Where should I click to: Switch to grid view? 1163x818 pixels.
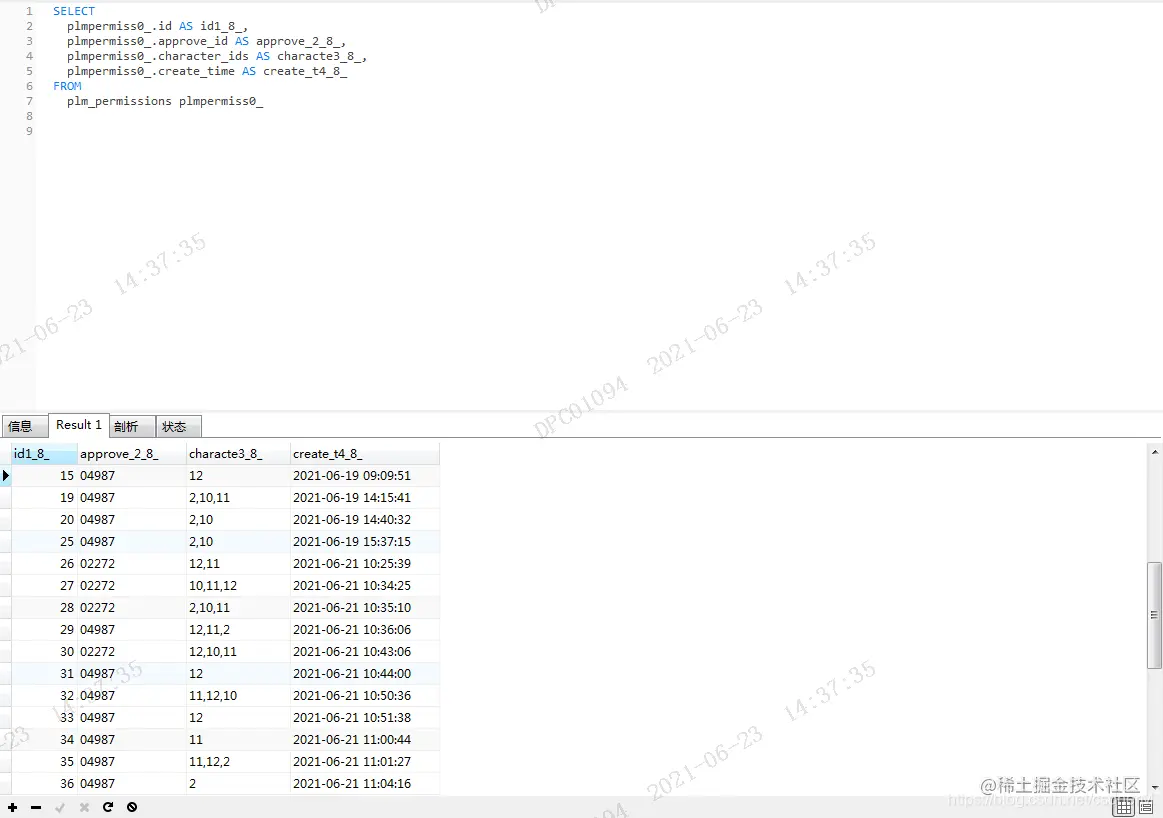[x=1124, y=806]
